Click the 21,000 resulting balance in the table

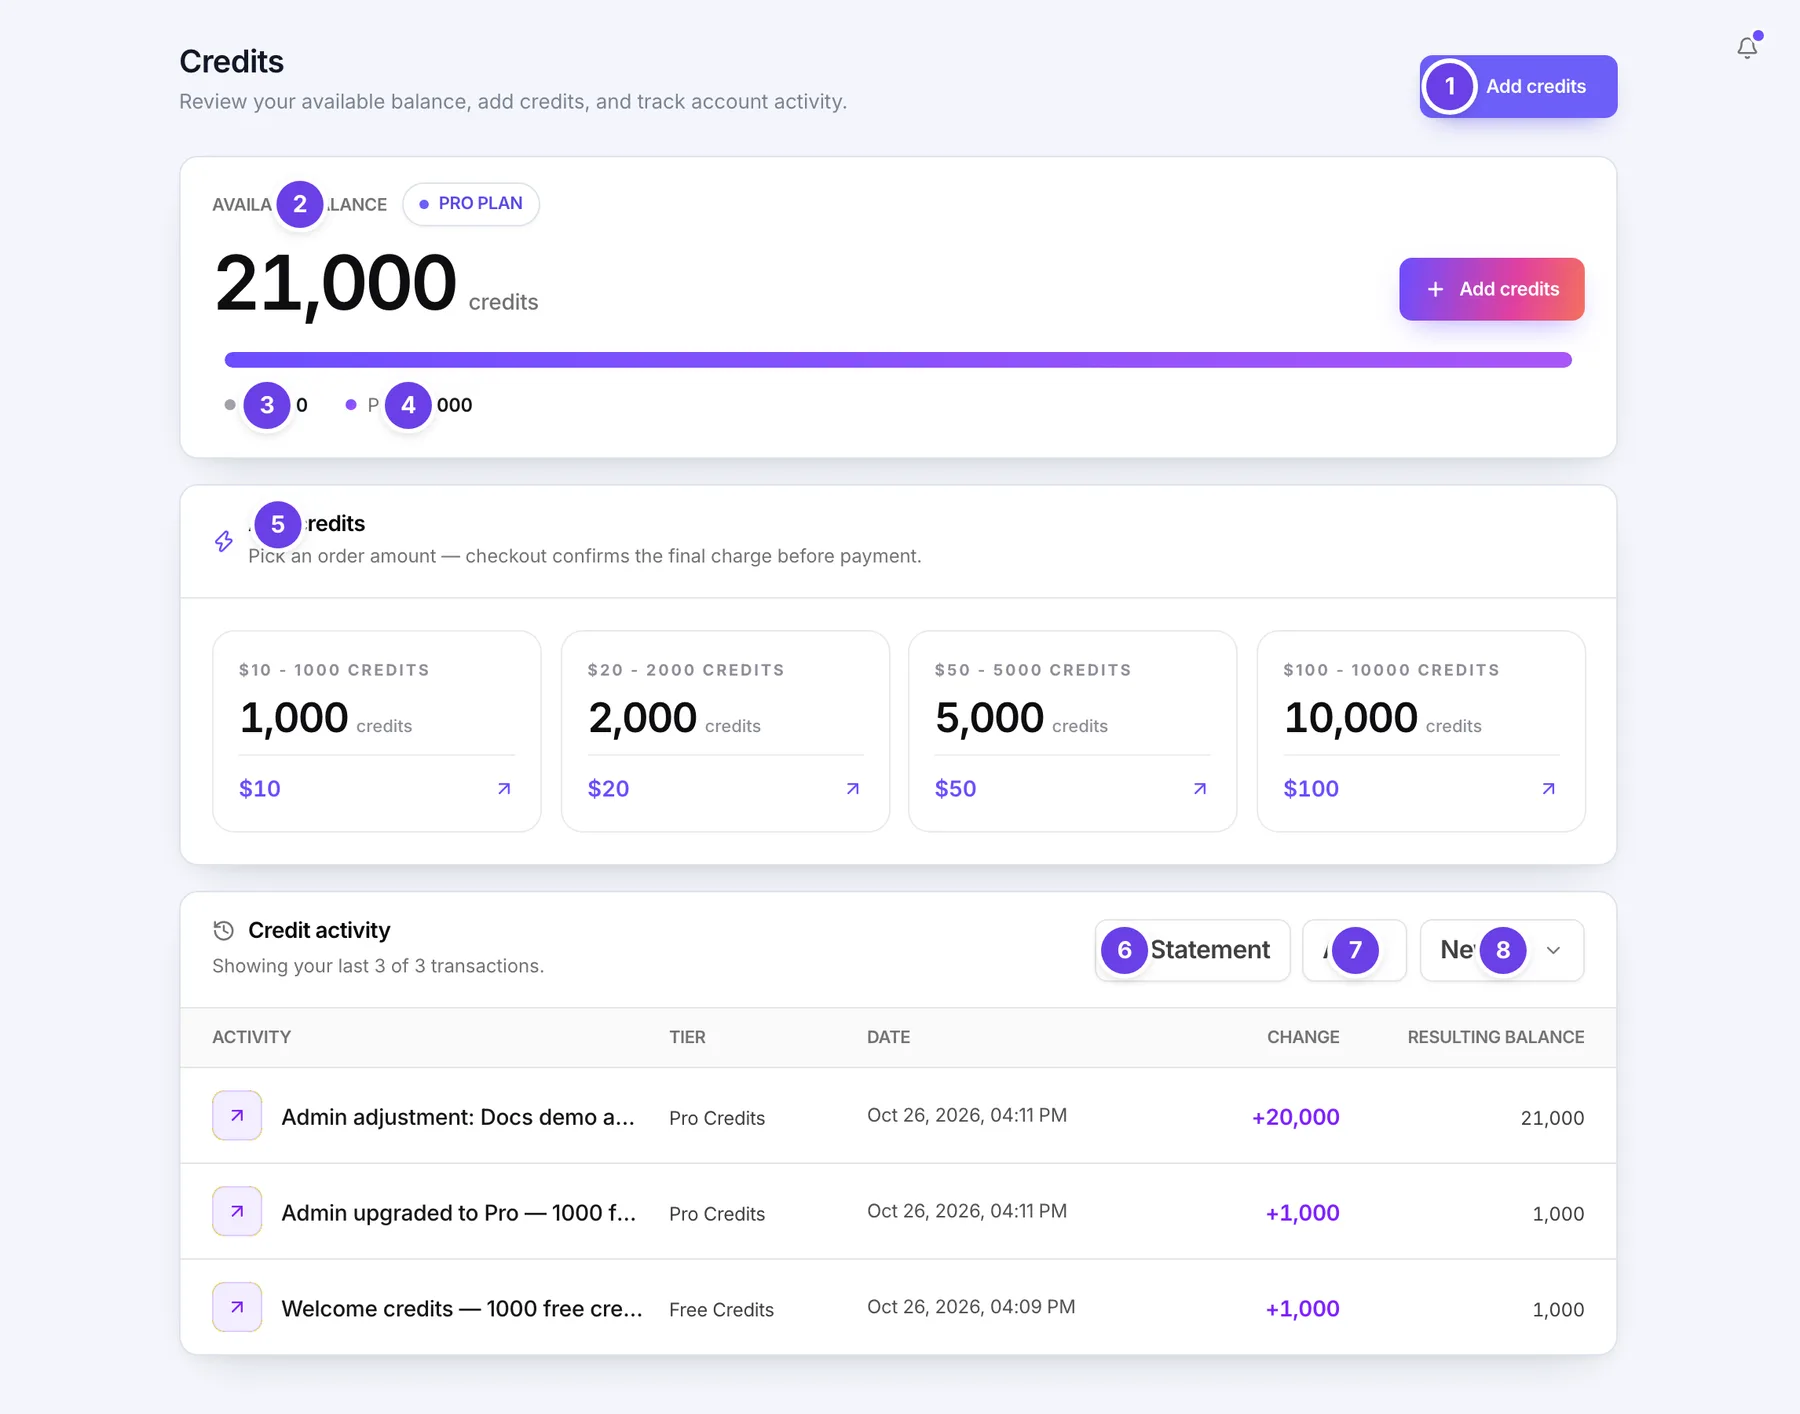tap(1552, 1118)
